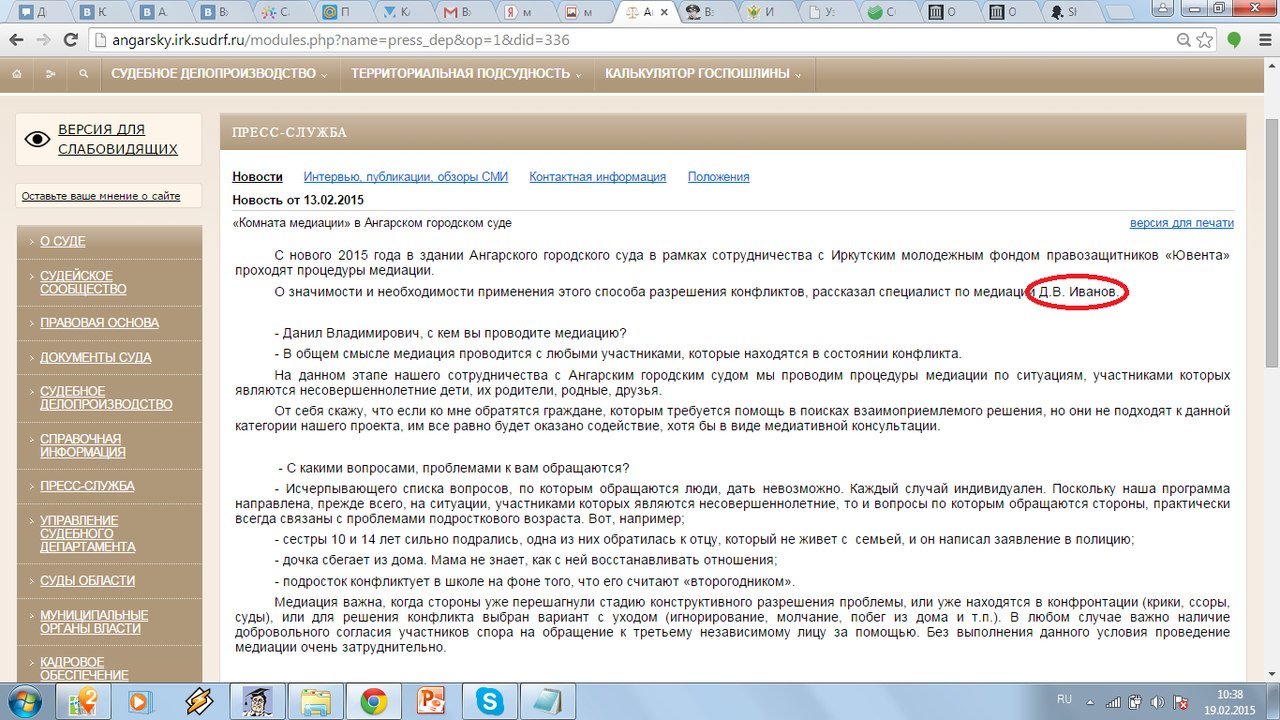This screenshot has height=720, width=1280.
Task: Reload the page with the refresh icon
Action: [x=70, y=41]
